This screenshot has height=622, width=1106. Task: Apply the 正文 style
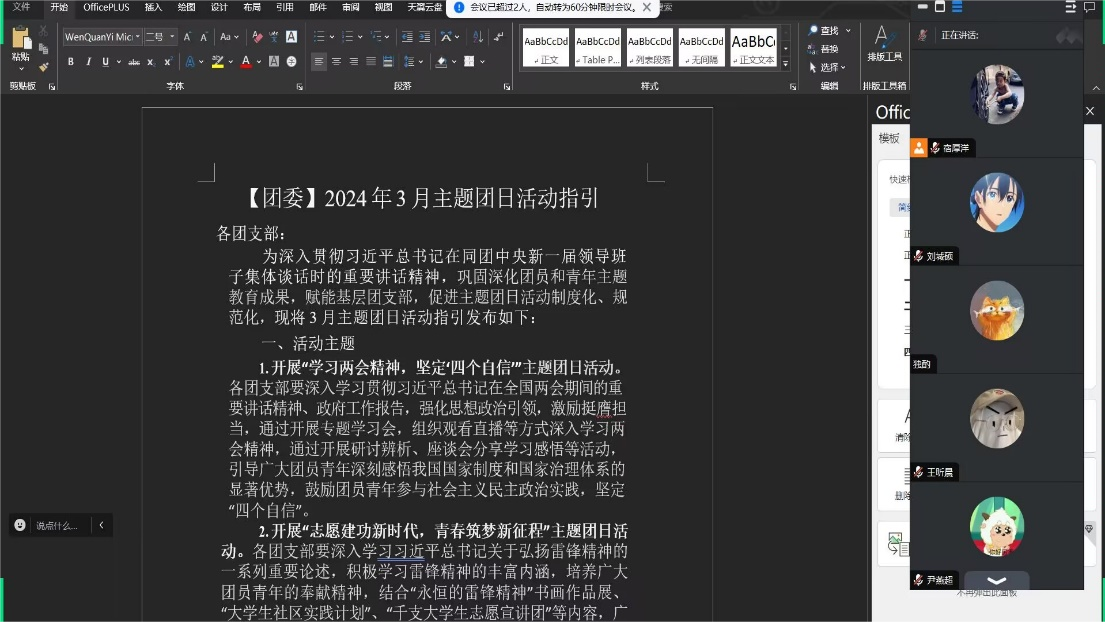(x=546, y=48)
